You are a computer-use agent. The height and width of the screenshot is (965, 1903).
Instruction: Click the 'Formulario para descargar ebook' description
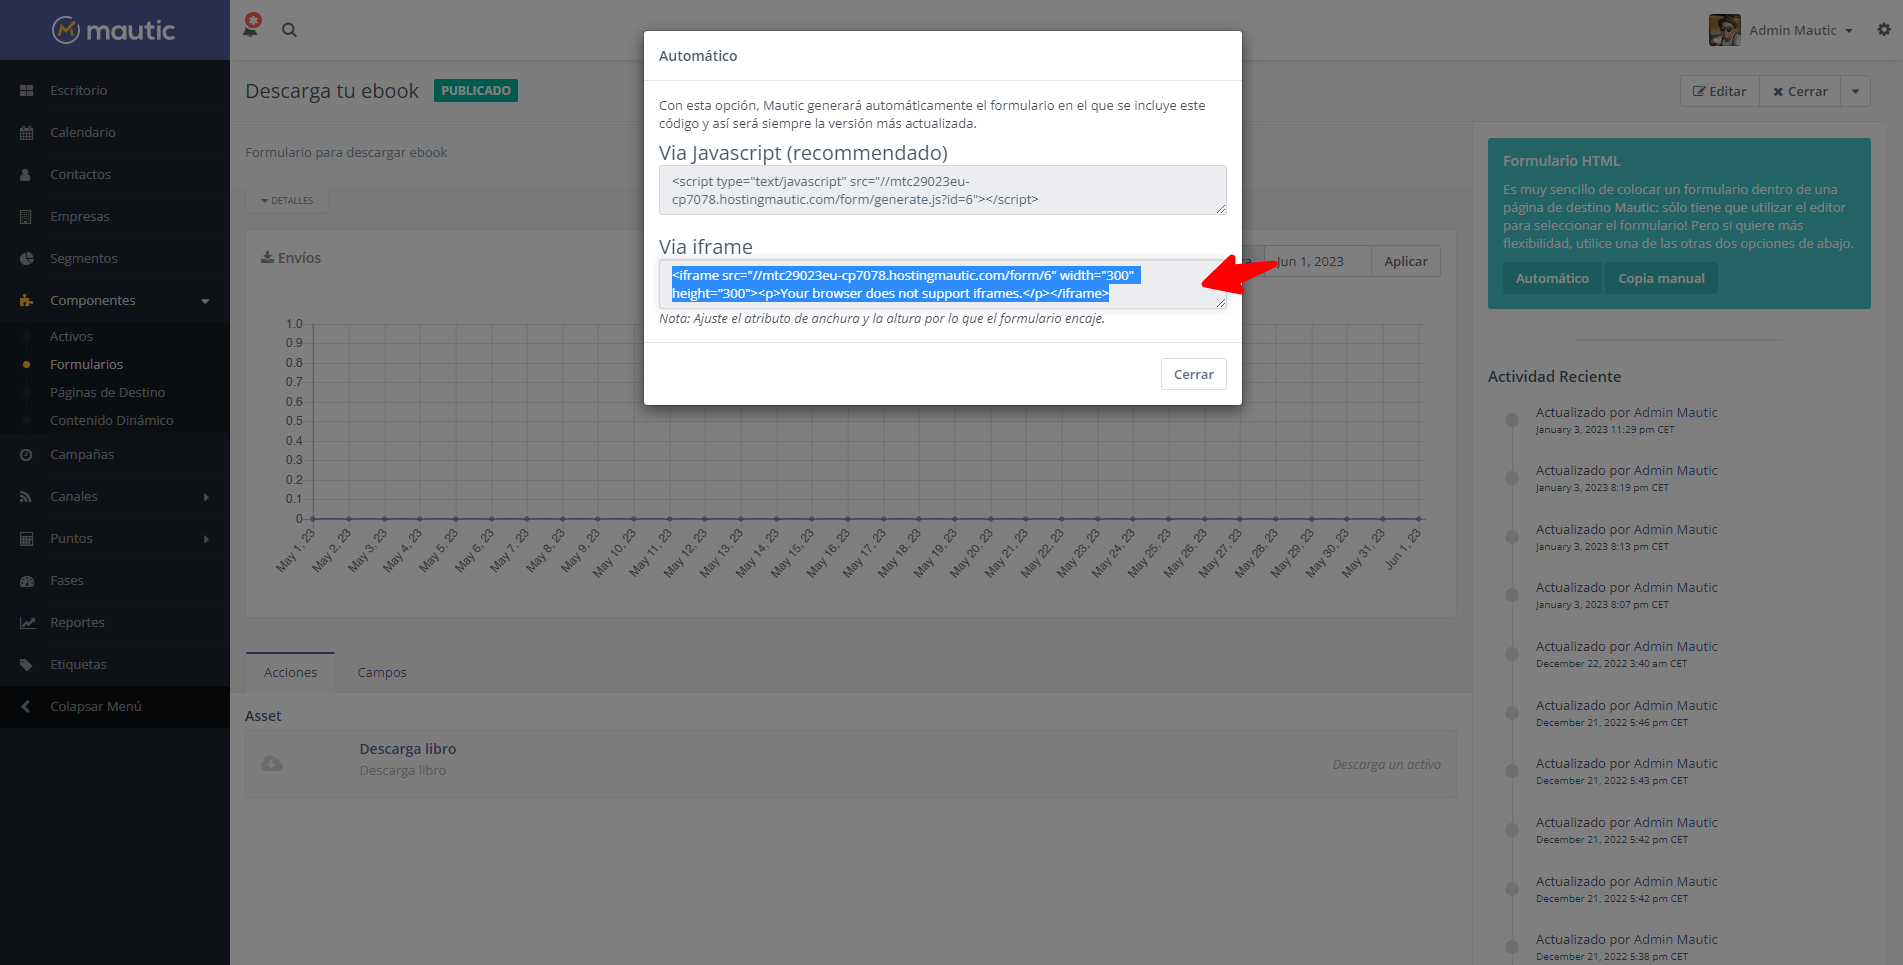[x=346, y=153]
